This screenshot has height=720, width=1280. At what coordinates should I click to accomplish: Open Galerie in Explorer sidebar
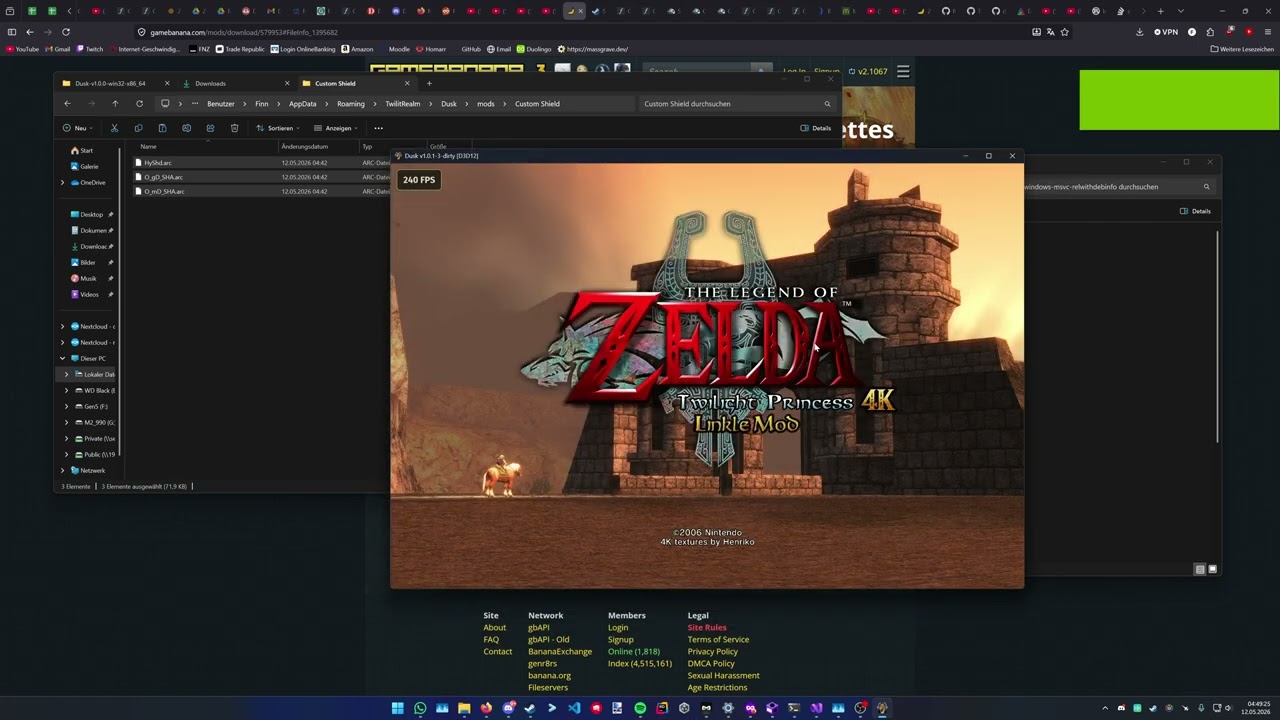tap(84, 166)
